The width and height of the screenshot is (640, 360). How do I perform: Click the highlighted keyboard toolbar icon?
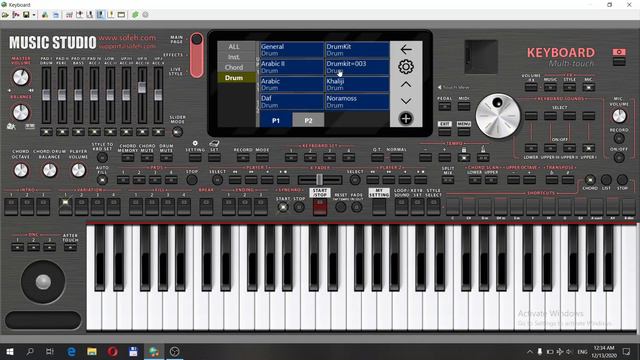(100, 15)
